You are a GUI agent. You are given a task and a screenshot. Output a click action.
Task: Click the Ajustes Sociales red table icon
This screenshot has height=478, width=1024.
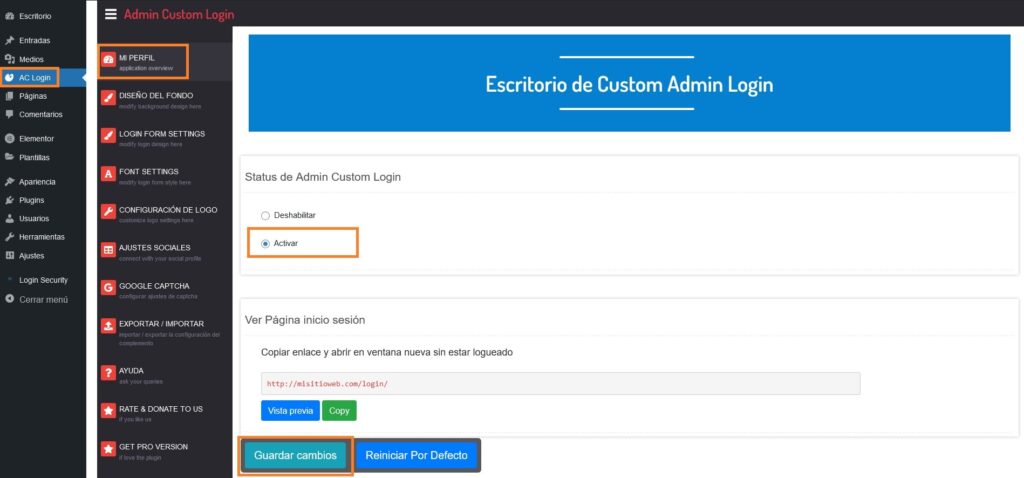pyautogui.click(x=108, y=250)
